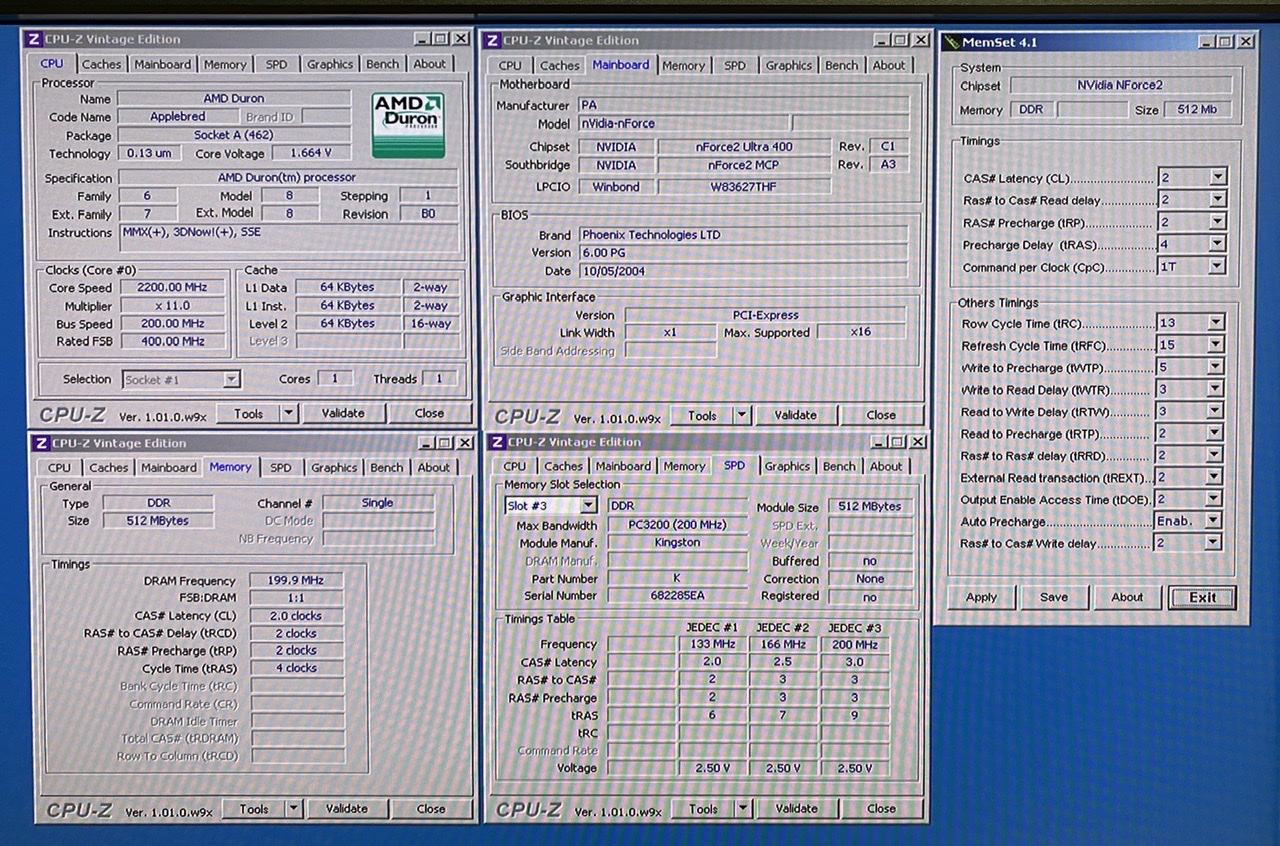Viewport: 1280px width, 846px height.
Task: Click Validate in the CPU window
Action: [x=343, y=413]
